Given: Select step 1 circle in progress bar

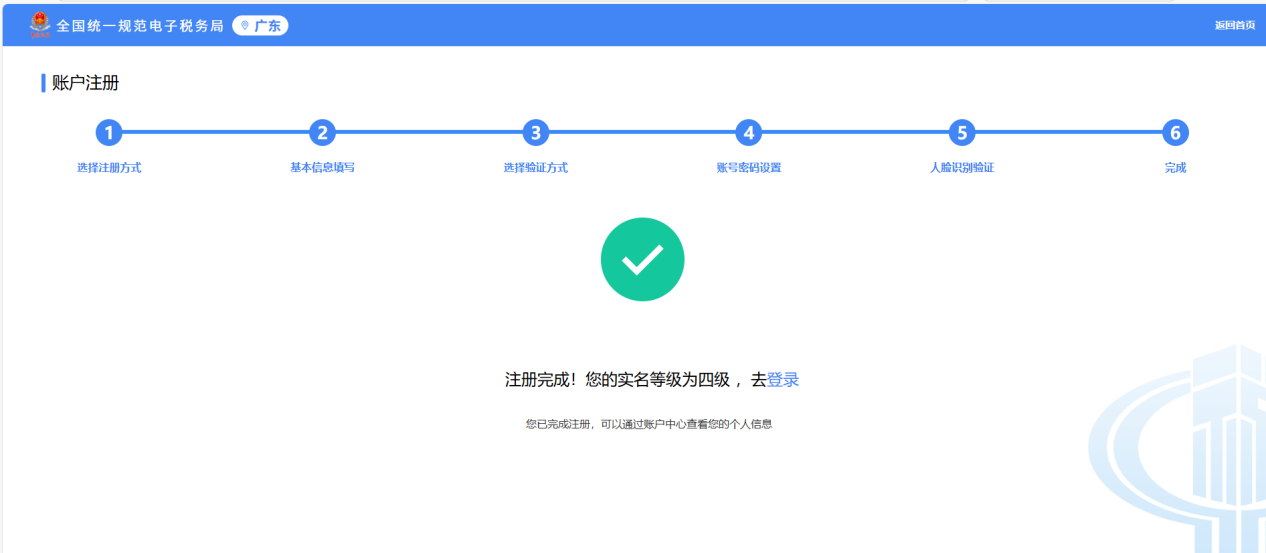Looking at the screenshot, I should [x=109, y=133].
